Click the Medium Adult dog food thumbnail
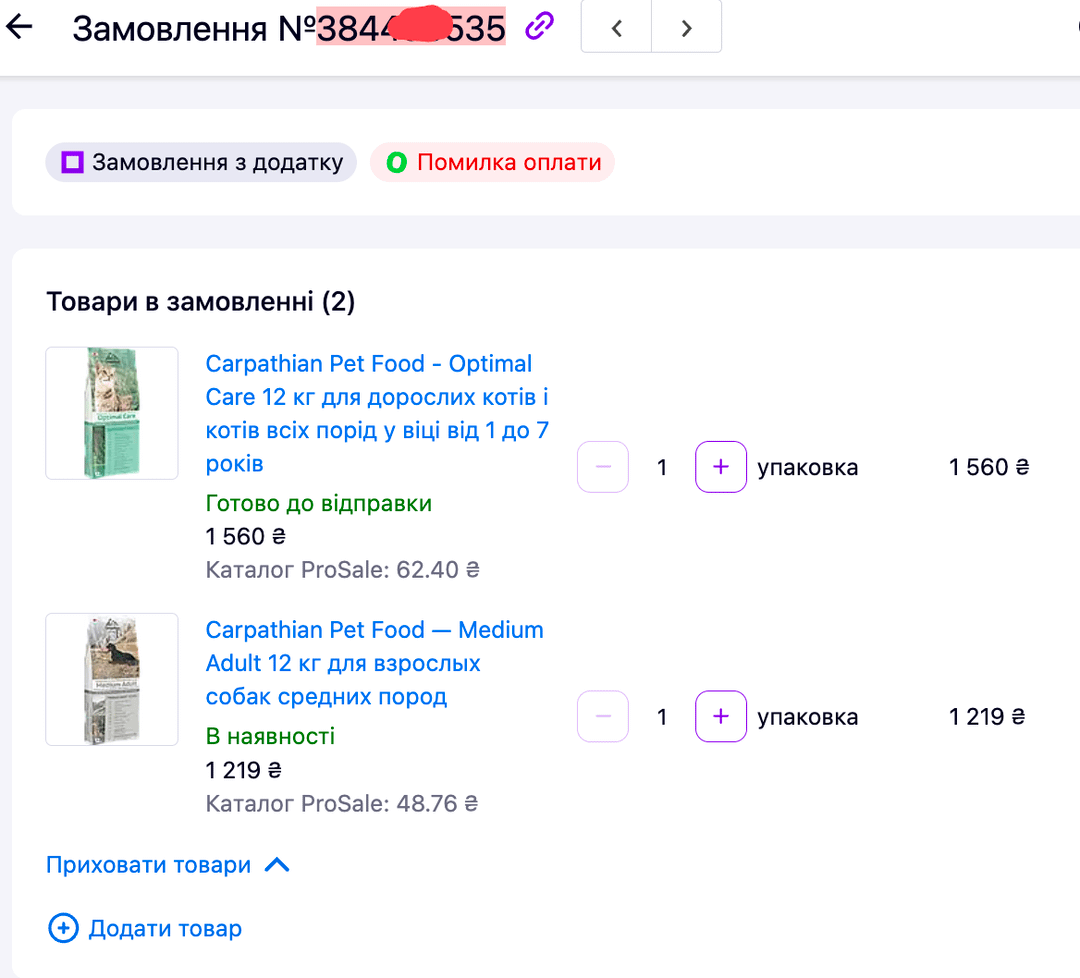Screen dimensions: 1080x978 click(x=112, y=679)
